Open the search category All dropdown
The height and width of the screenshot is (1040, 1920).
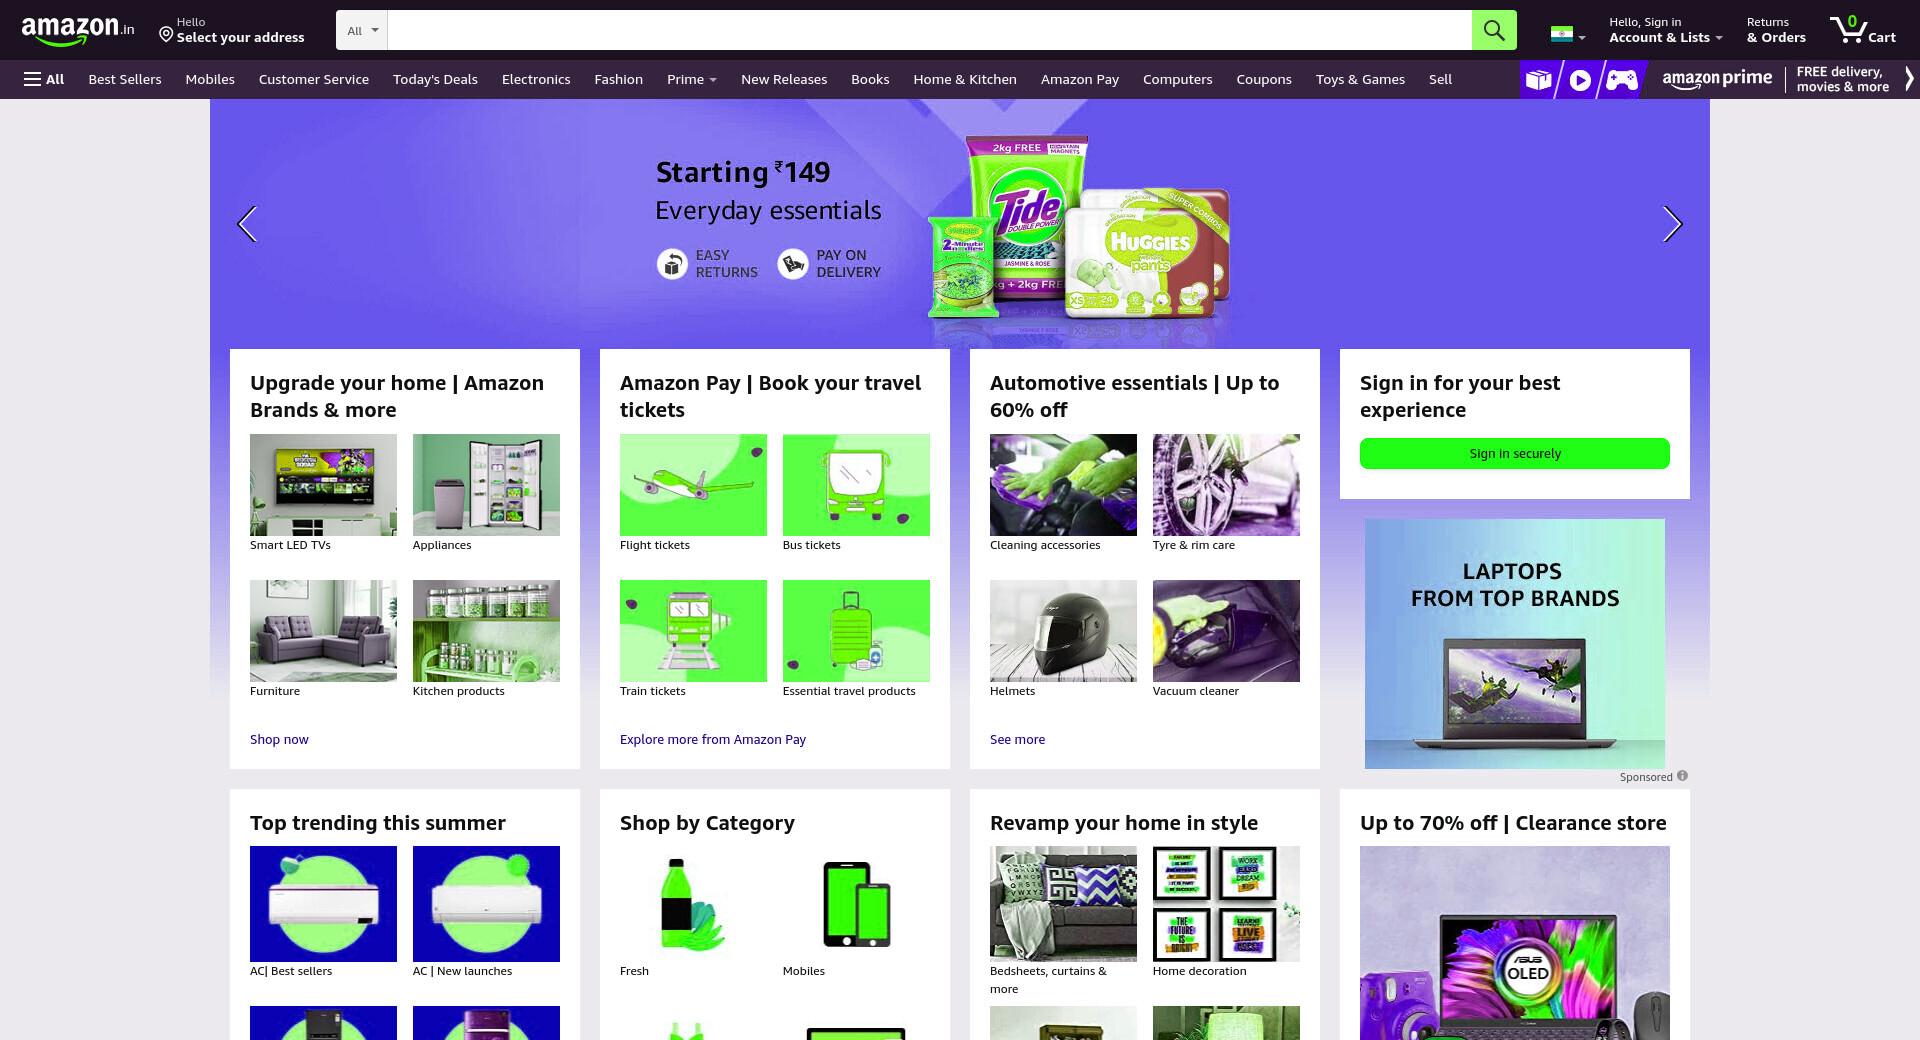[362, 30]
